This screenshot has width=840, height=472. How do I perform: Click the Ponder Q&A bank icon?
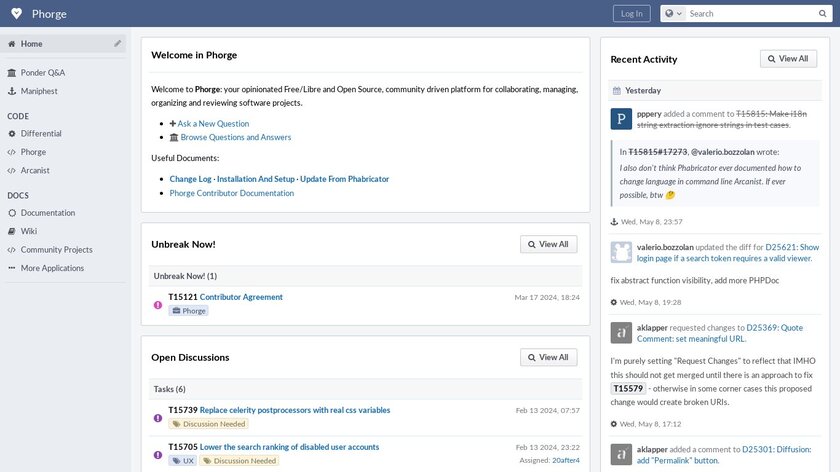[x=12, y=72]
